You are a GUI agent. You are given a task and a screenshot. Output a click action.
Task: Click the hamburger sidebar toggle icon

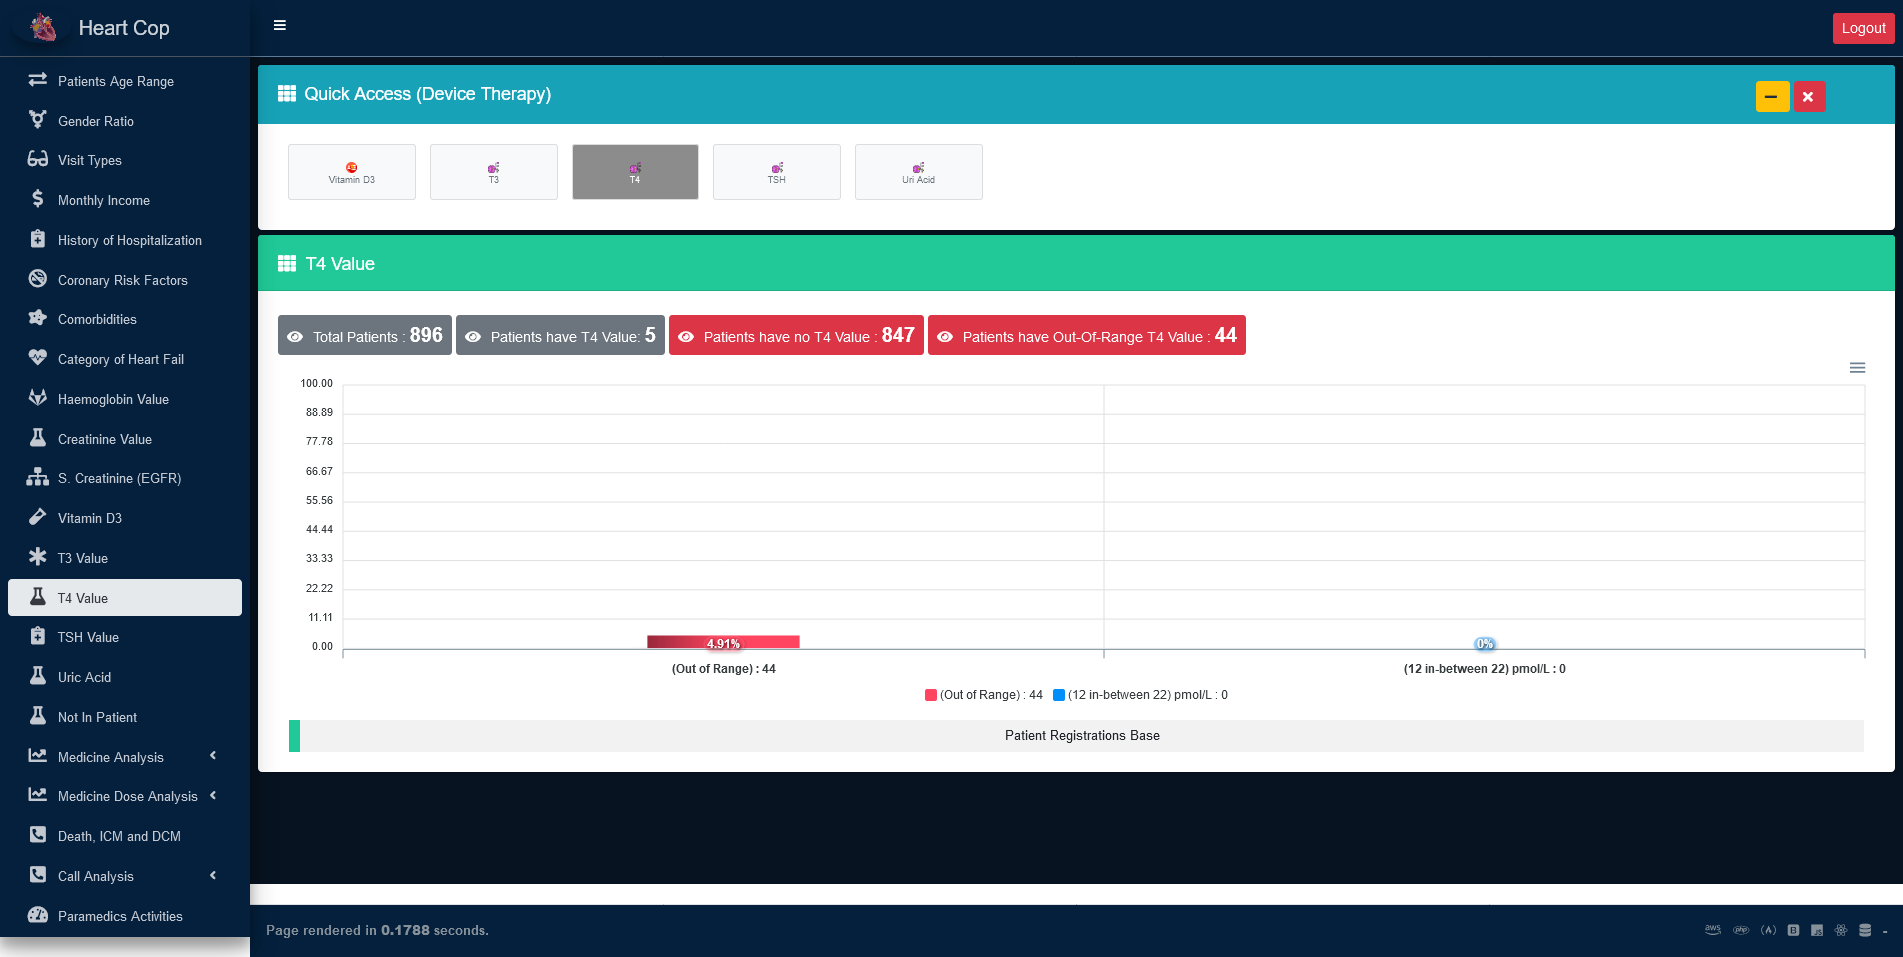[x=280, y=26]
